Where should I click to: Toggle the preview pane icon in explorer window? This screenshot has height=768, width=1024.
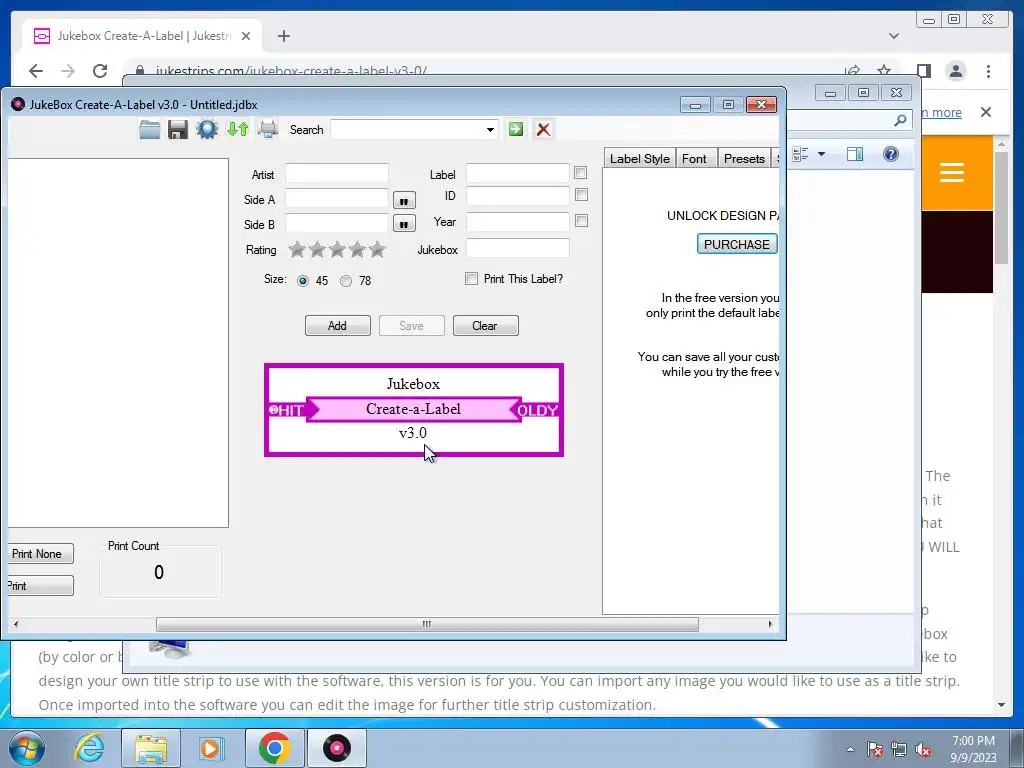coord(855,154)
